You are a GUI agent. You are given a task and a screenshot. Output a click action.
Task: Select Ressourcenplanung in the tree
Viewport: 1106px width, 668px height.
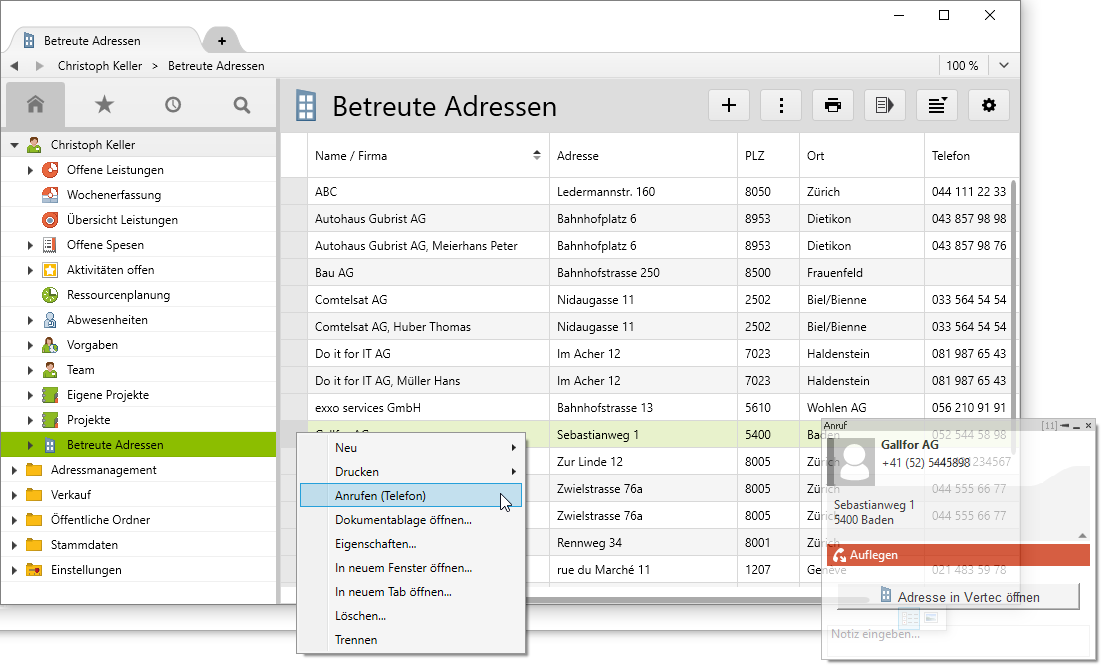pos(118,295)
